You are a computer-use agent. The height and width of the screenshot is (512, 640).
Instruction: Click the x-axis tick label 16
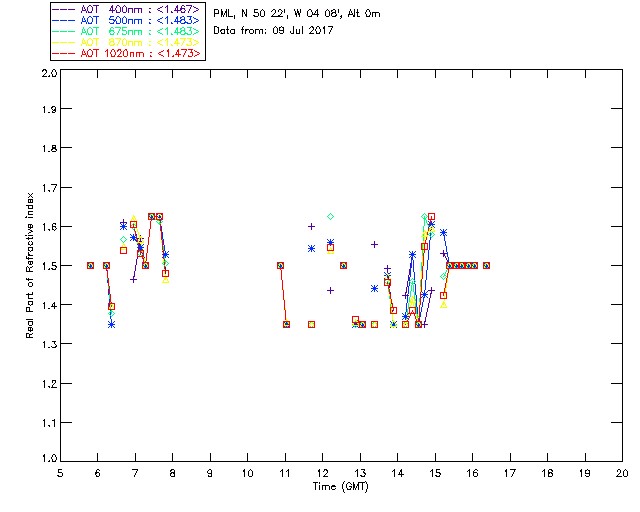(472, 473)
